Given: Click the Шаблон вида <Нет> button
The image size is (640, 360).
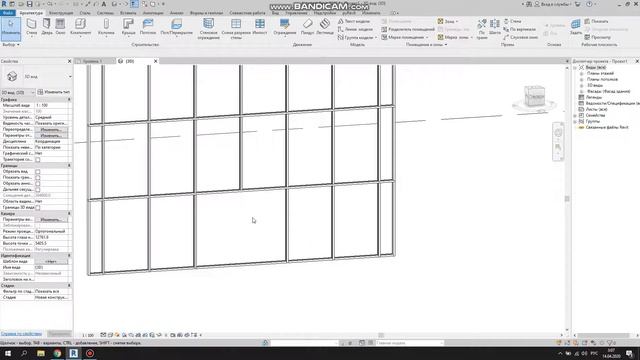Looking at the screenshot, I should [x=51, y=261].
